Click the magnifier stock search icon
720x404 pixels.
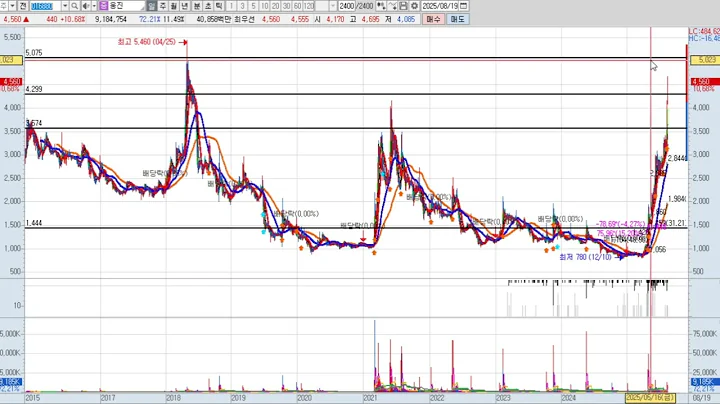coord(74,6)
